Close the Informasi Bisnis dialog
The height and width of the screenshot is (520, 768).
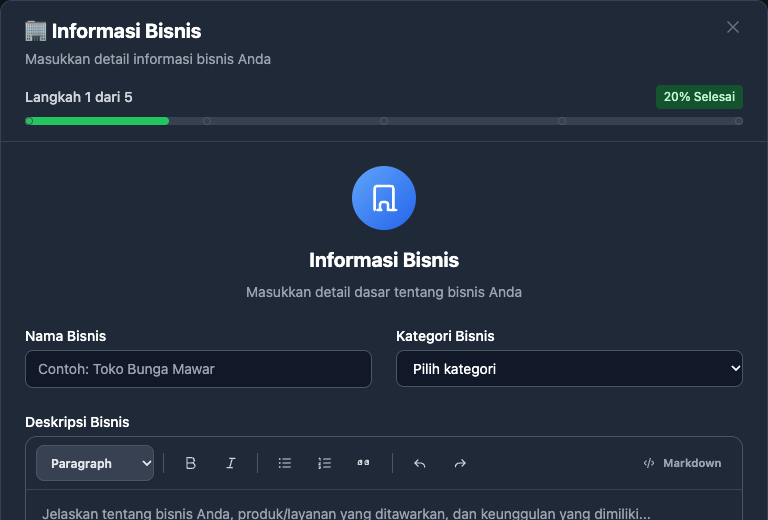733,27
